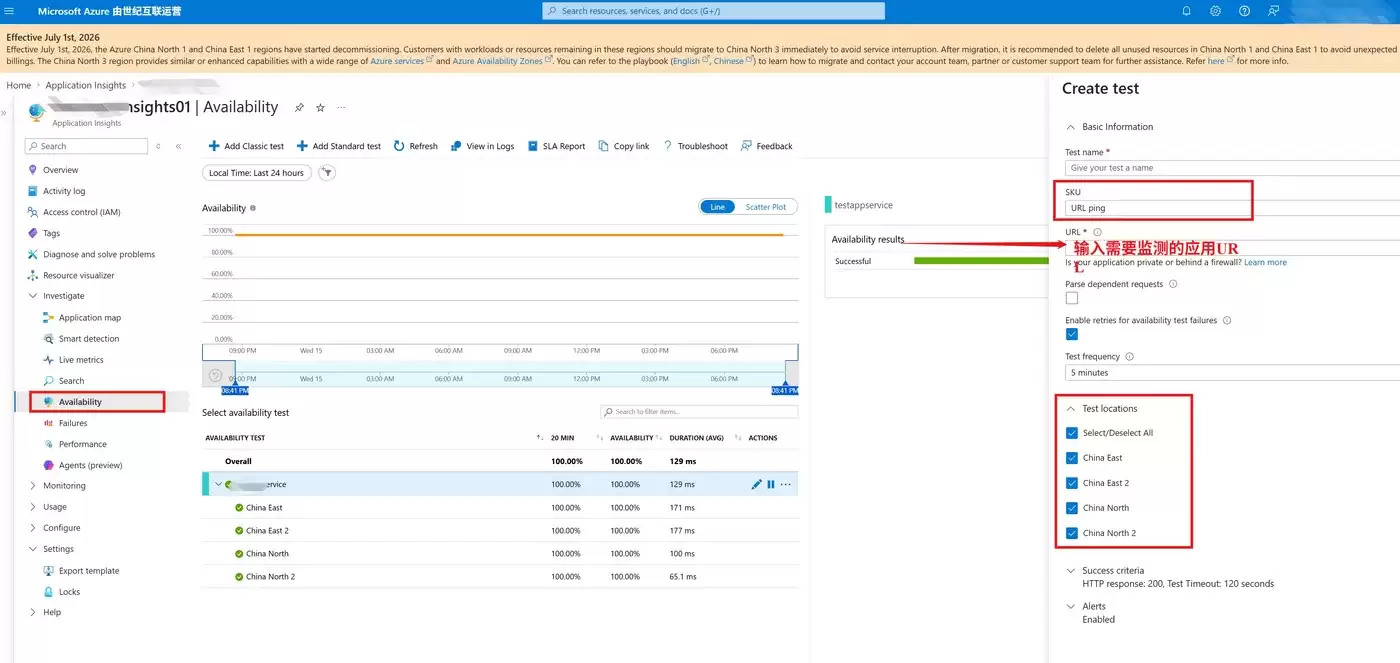Edit the test with the pencil icon
This screenshot has width=1400, height=663.
pyautogui.click(x=756, y=485)
